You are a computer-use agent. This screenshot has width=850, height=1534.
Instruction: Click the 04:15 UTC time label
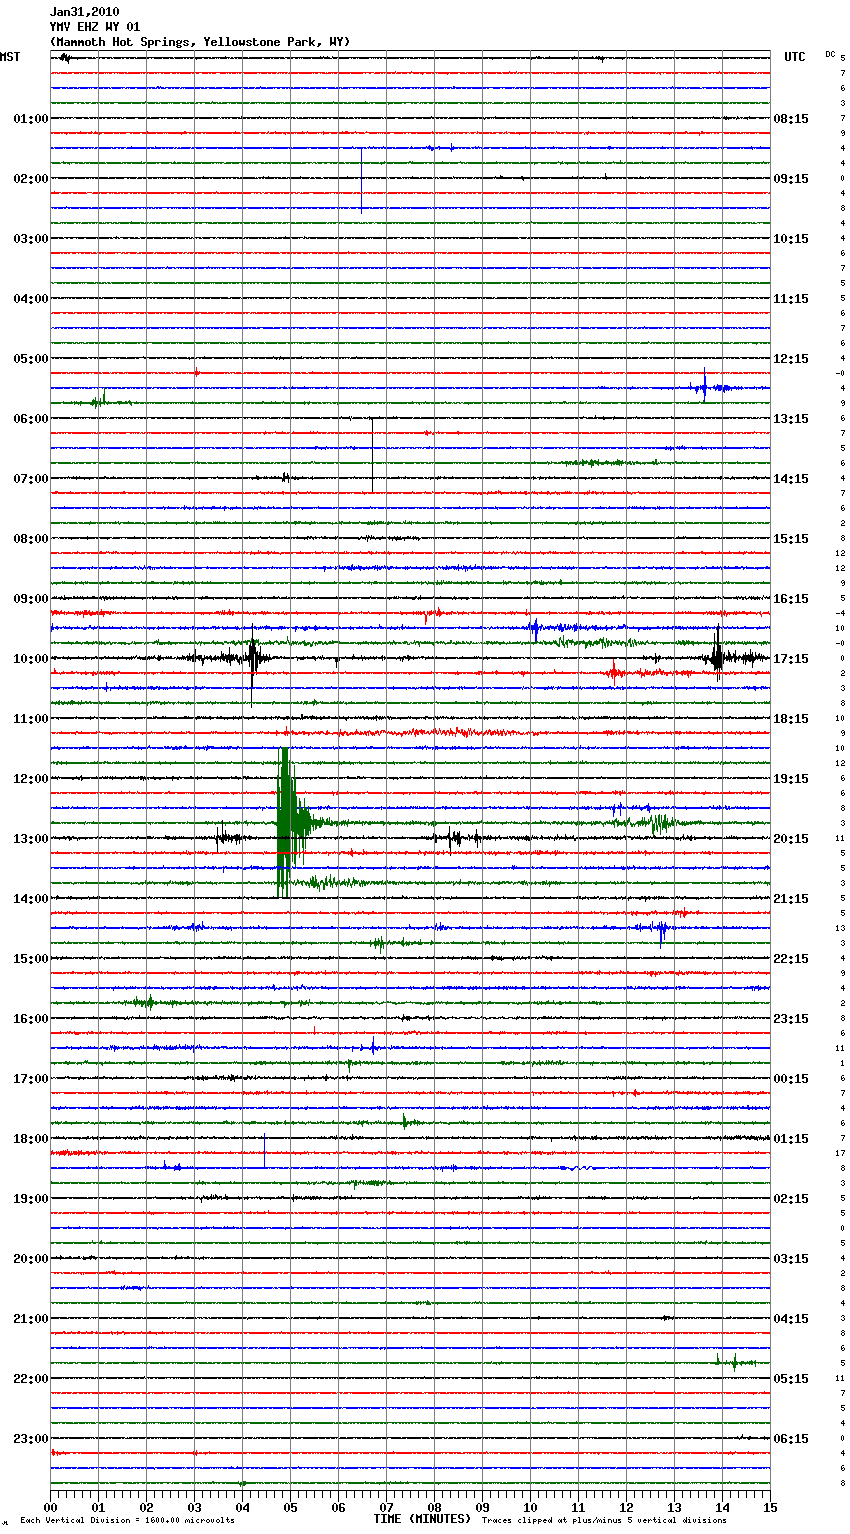(791, 1319)
